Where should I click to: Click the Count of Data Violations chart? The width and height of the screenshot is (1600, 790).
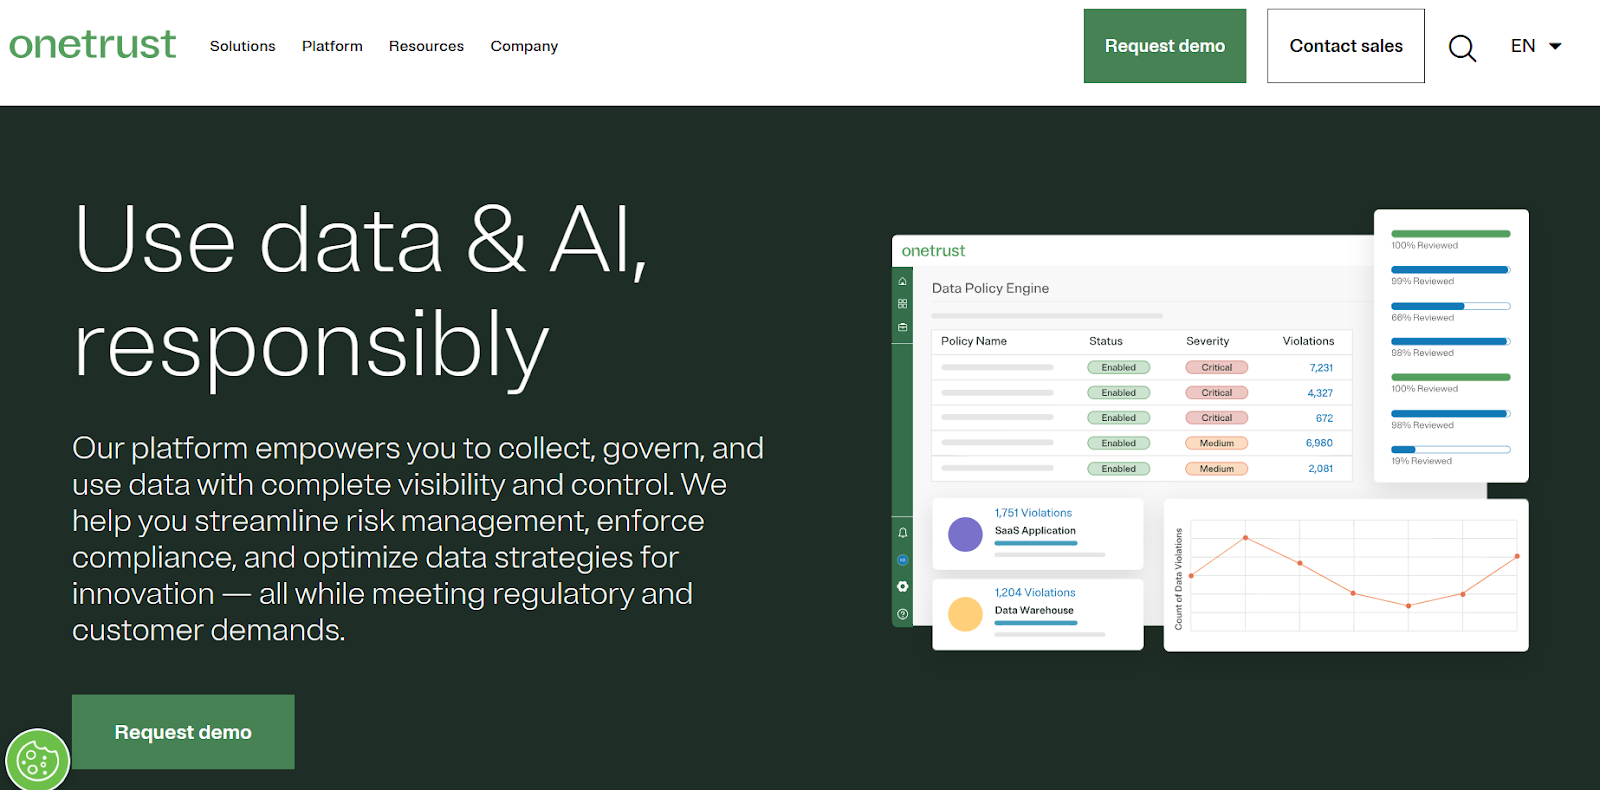pos(1346,575)
